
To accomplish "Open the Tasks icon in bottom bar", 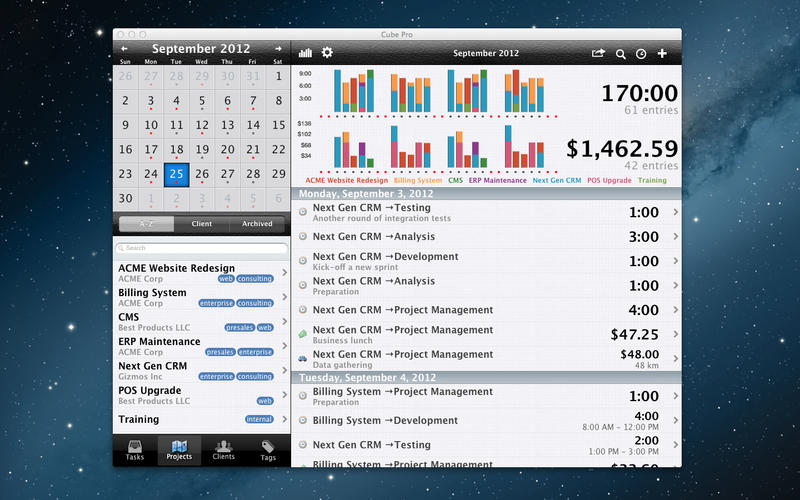I will click(134, 450).
